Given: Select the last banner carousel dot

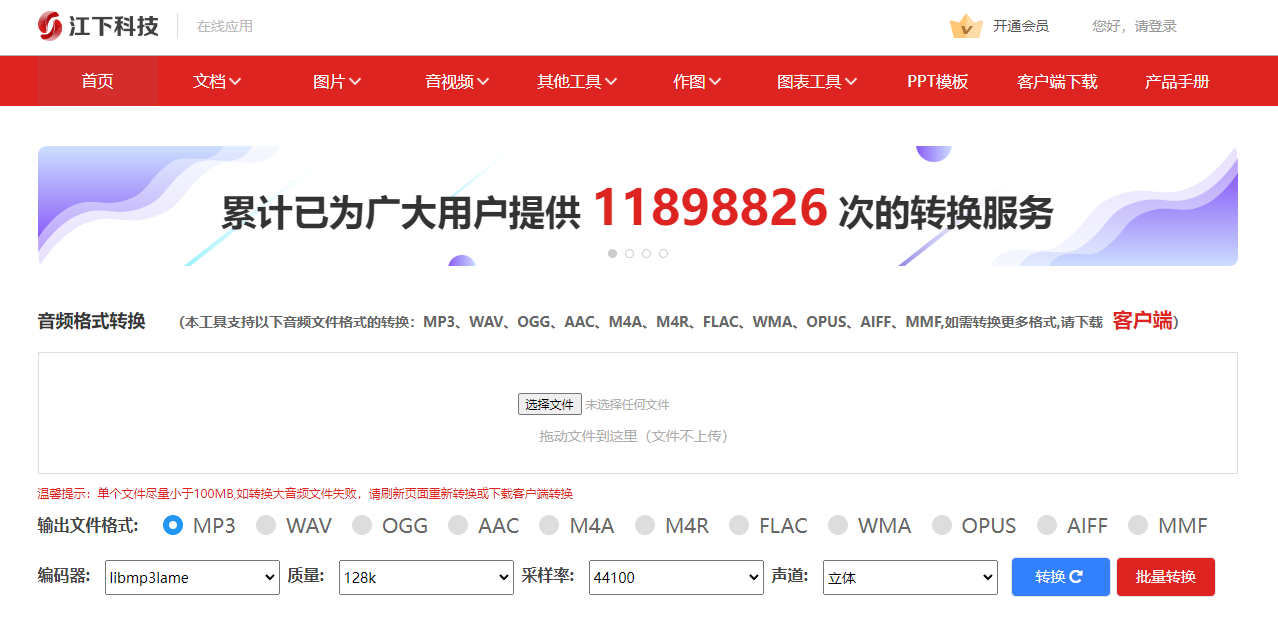Looking at the screenshot, I should 663,254.
